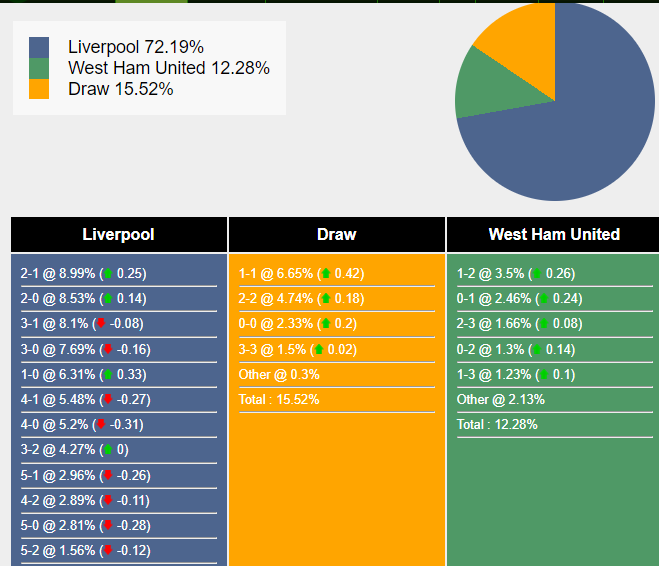Select the orange Draw legend swatch
Image resolution: width=659 pixels, height=566 pixels.
click(39, 89)
